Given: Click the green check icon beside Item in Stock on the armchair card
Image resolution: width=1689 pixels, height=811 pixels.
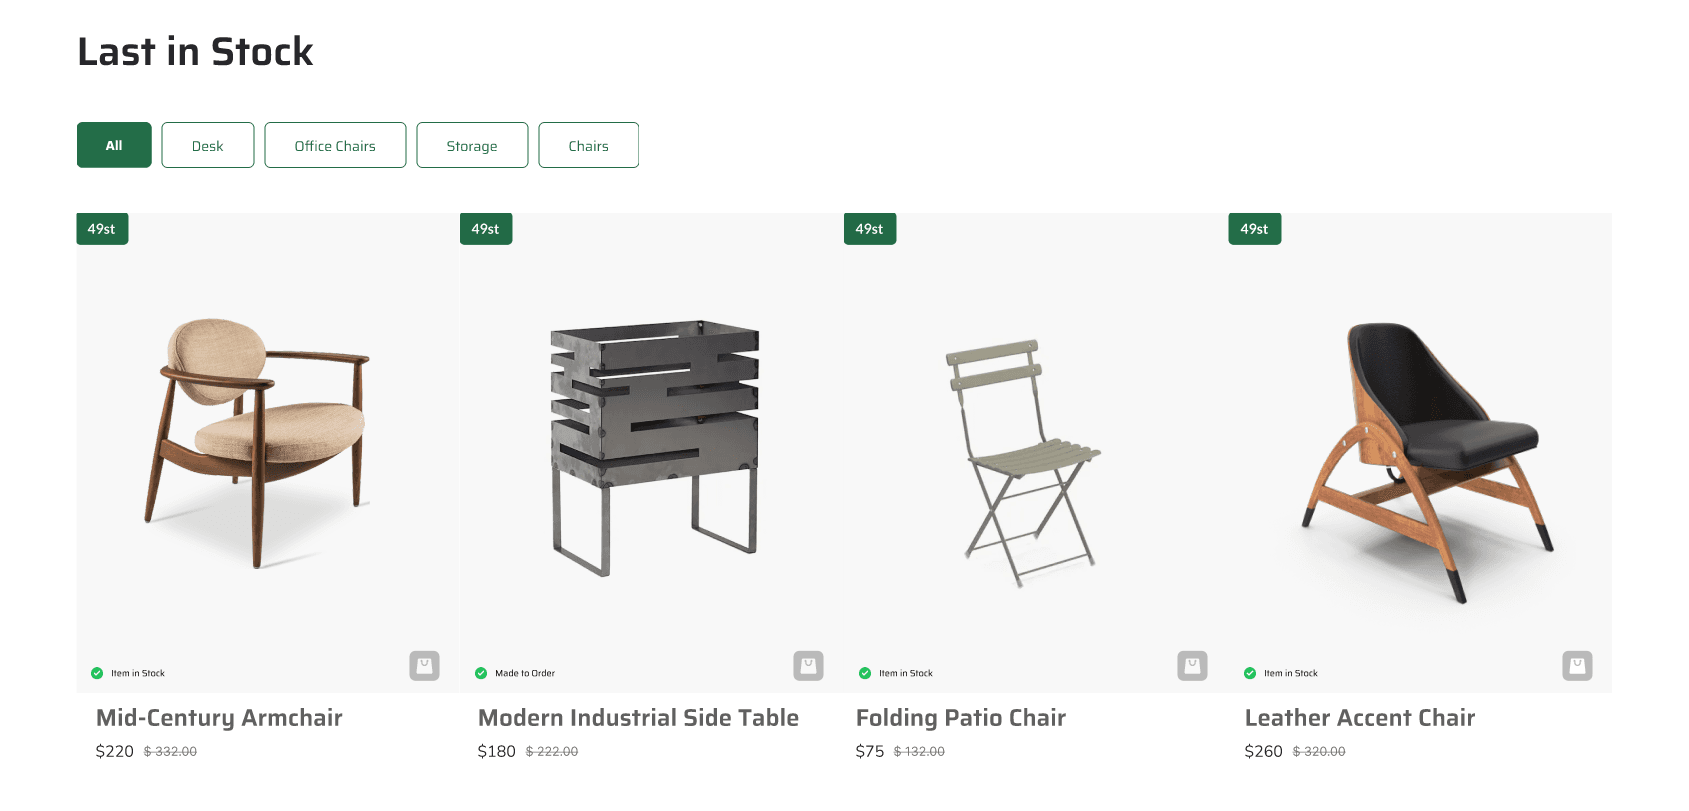Looking at the screenshot, I should pyautogui.click(x=99, y=673).
